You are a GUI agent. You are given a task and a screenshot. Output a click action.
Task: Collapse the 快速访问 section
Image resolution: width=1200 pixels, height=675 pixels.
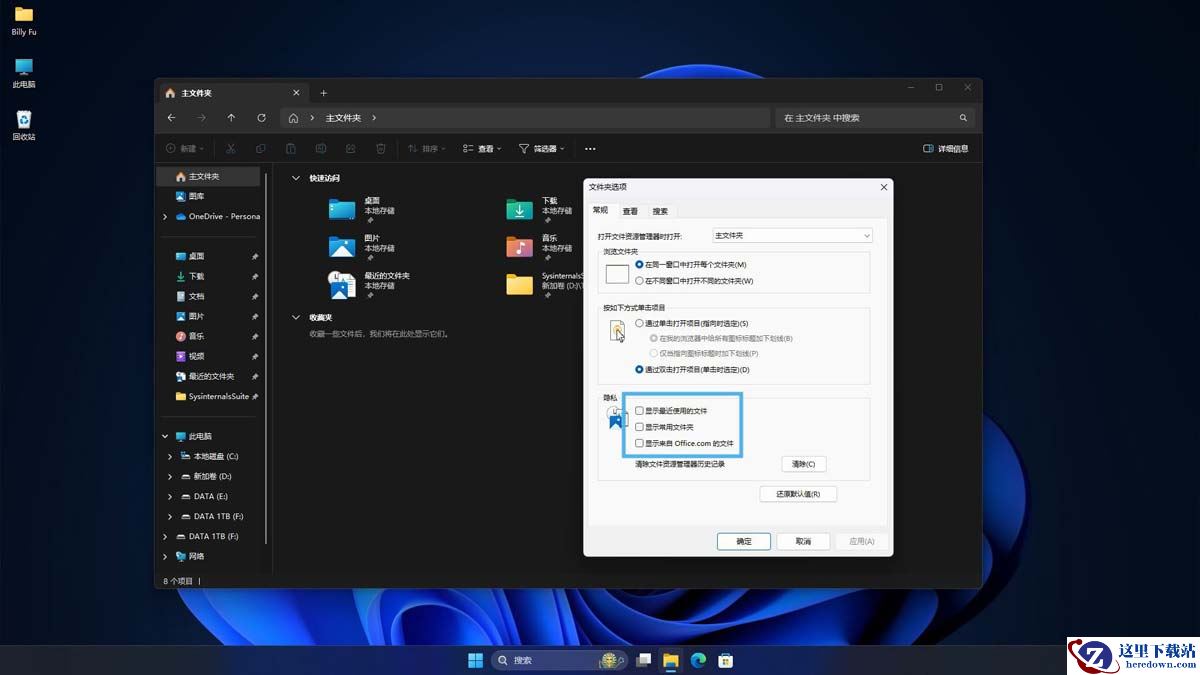[x=295, y=178]
